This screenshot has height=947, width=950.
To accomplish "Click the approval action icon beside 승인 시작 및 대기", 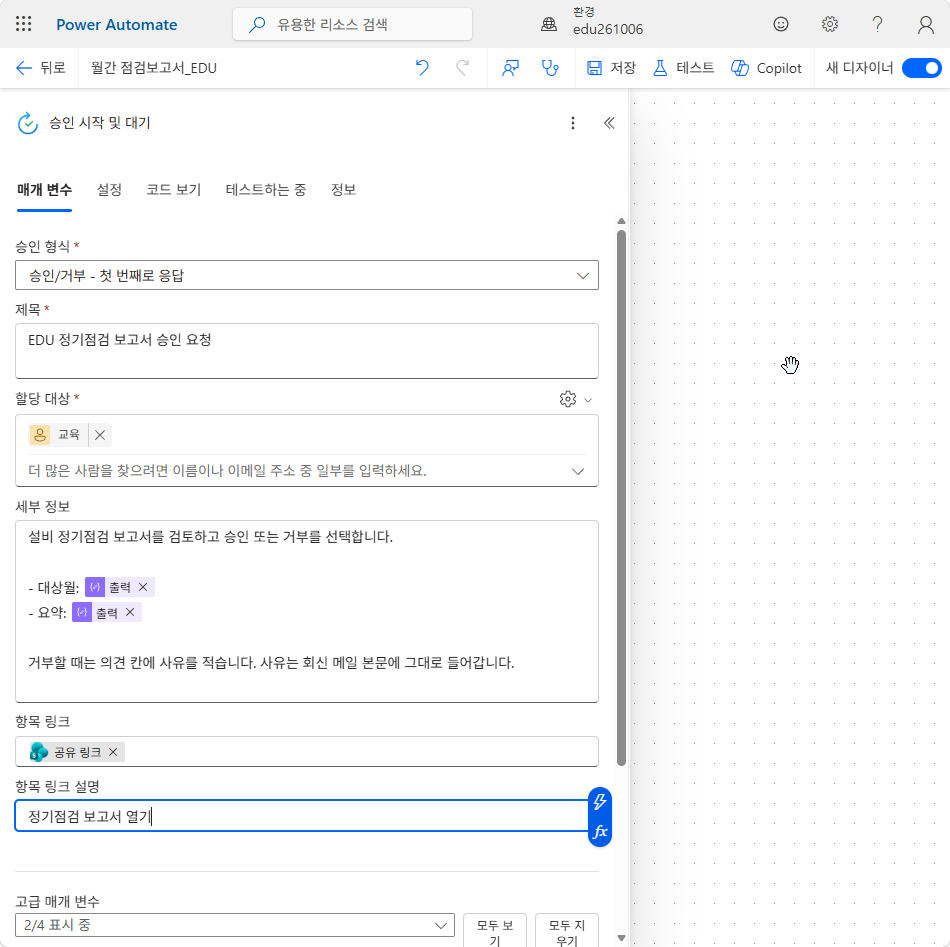I will (x=28, y=123).
